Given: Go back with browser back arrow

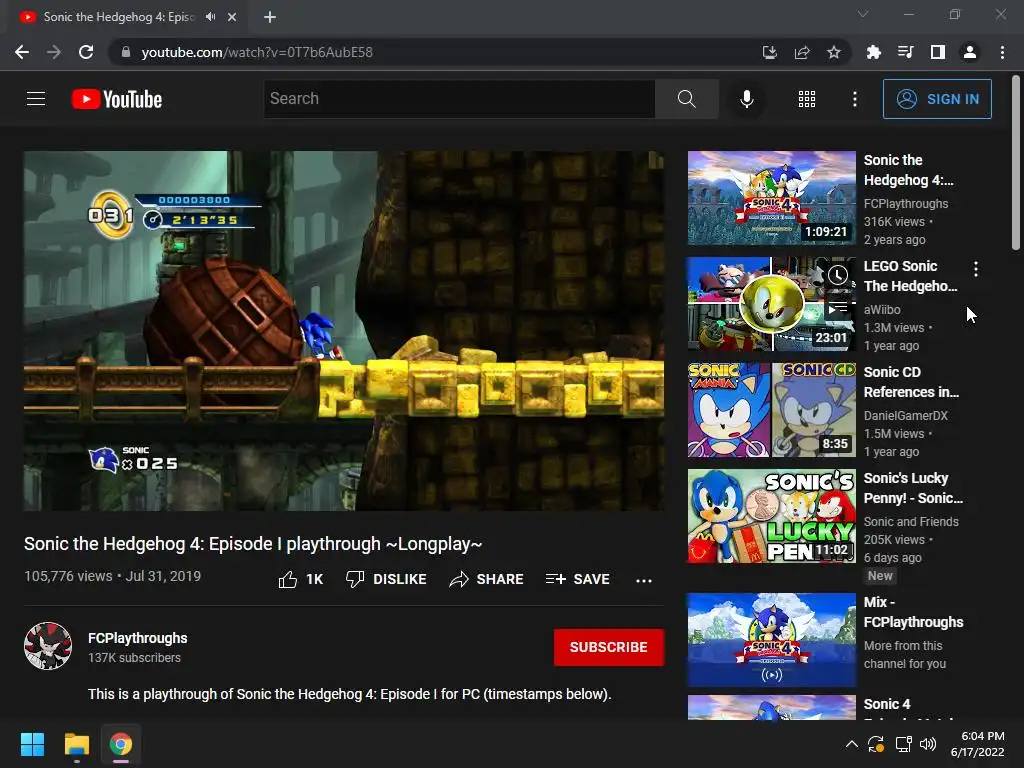Looking at the screenshot, I should pyautogui.click(x=22, y=52).
